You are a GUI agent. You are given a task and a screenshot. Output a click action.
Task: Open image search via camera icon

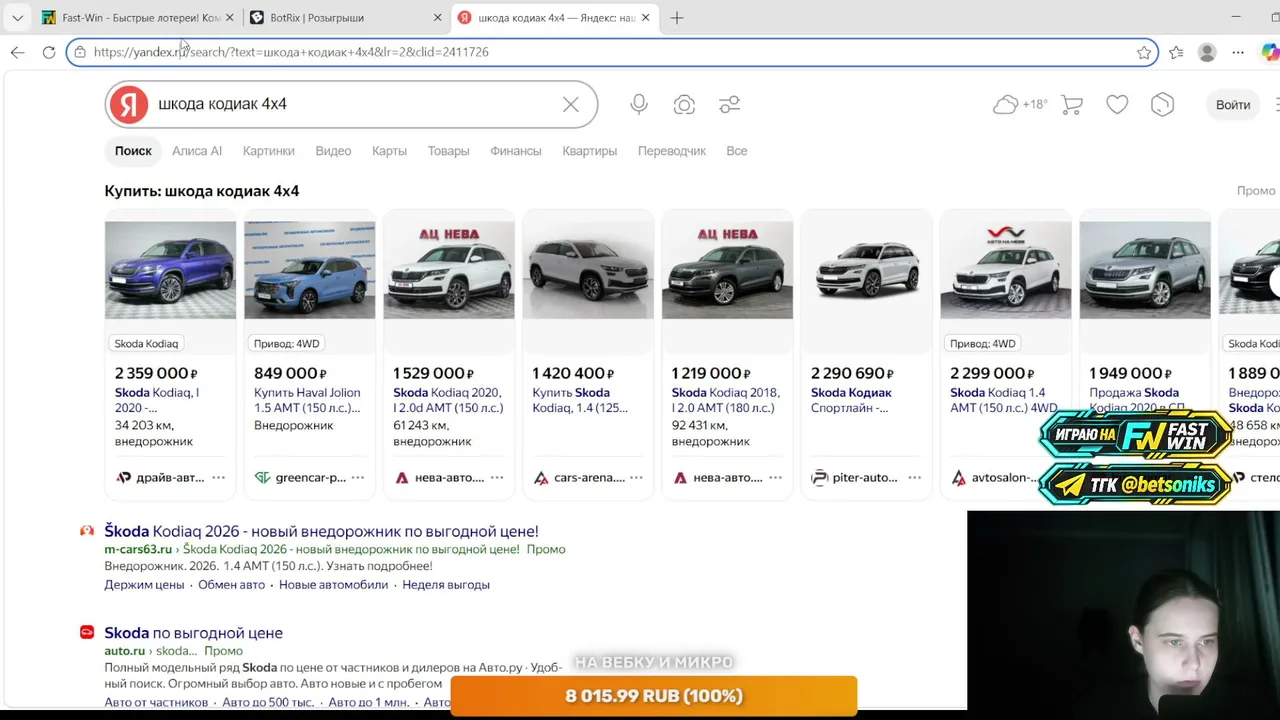pyautogui.click(x=684, y=104)
